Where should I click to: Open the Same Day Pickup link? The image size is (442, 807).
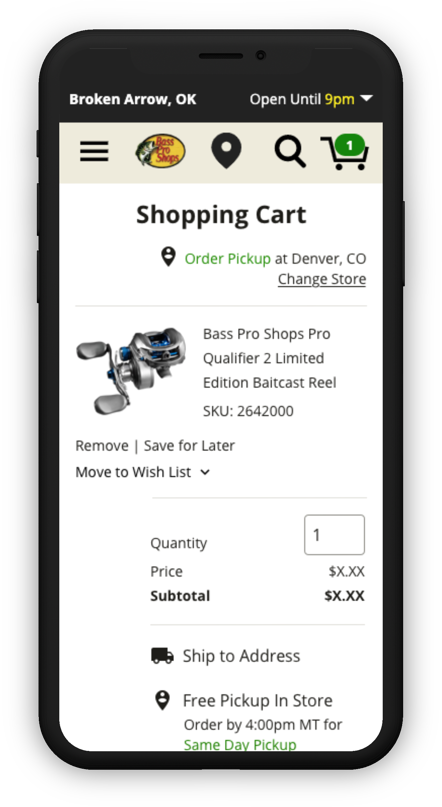240,744
